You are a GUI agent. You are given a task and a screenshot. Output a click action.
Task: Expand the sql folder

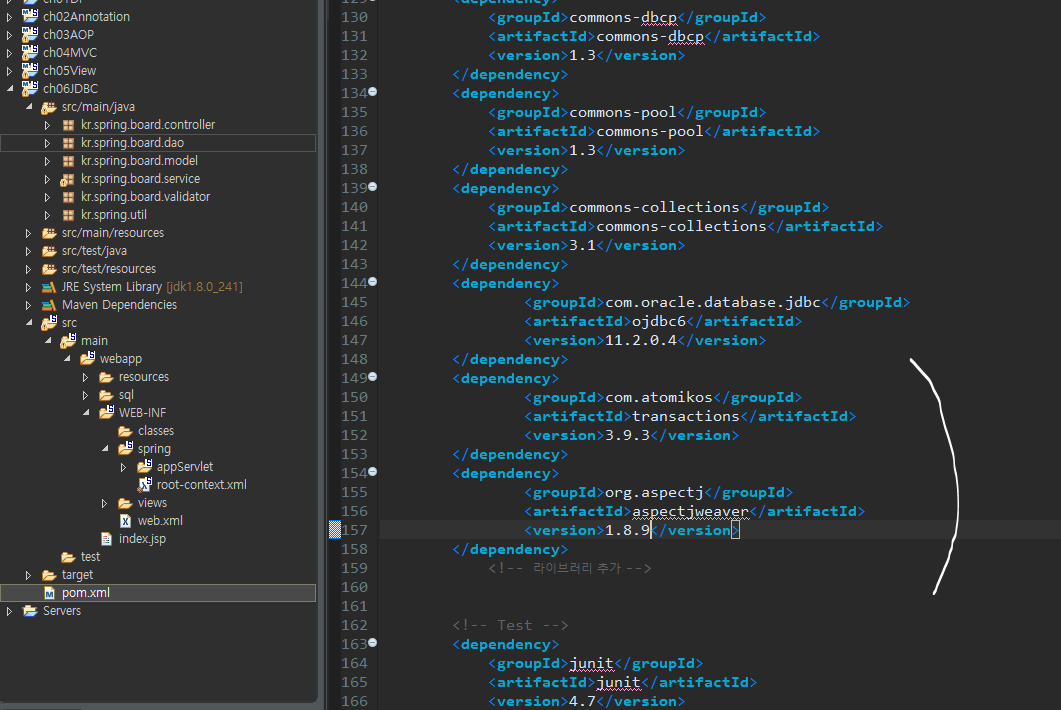pyautogui.click(x=85, y=395)
